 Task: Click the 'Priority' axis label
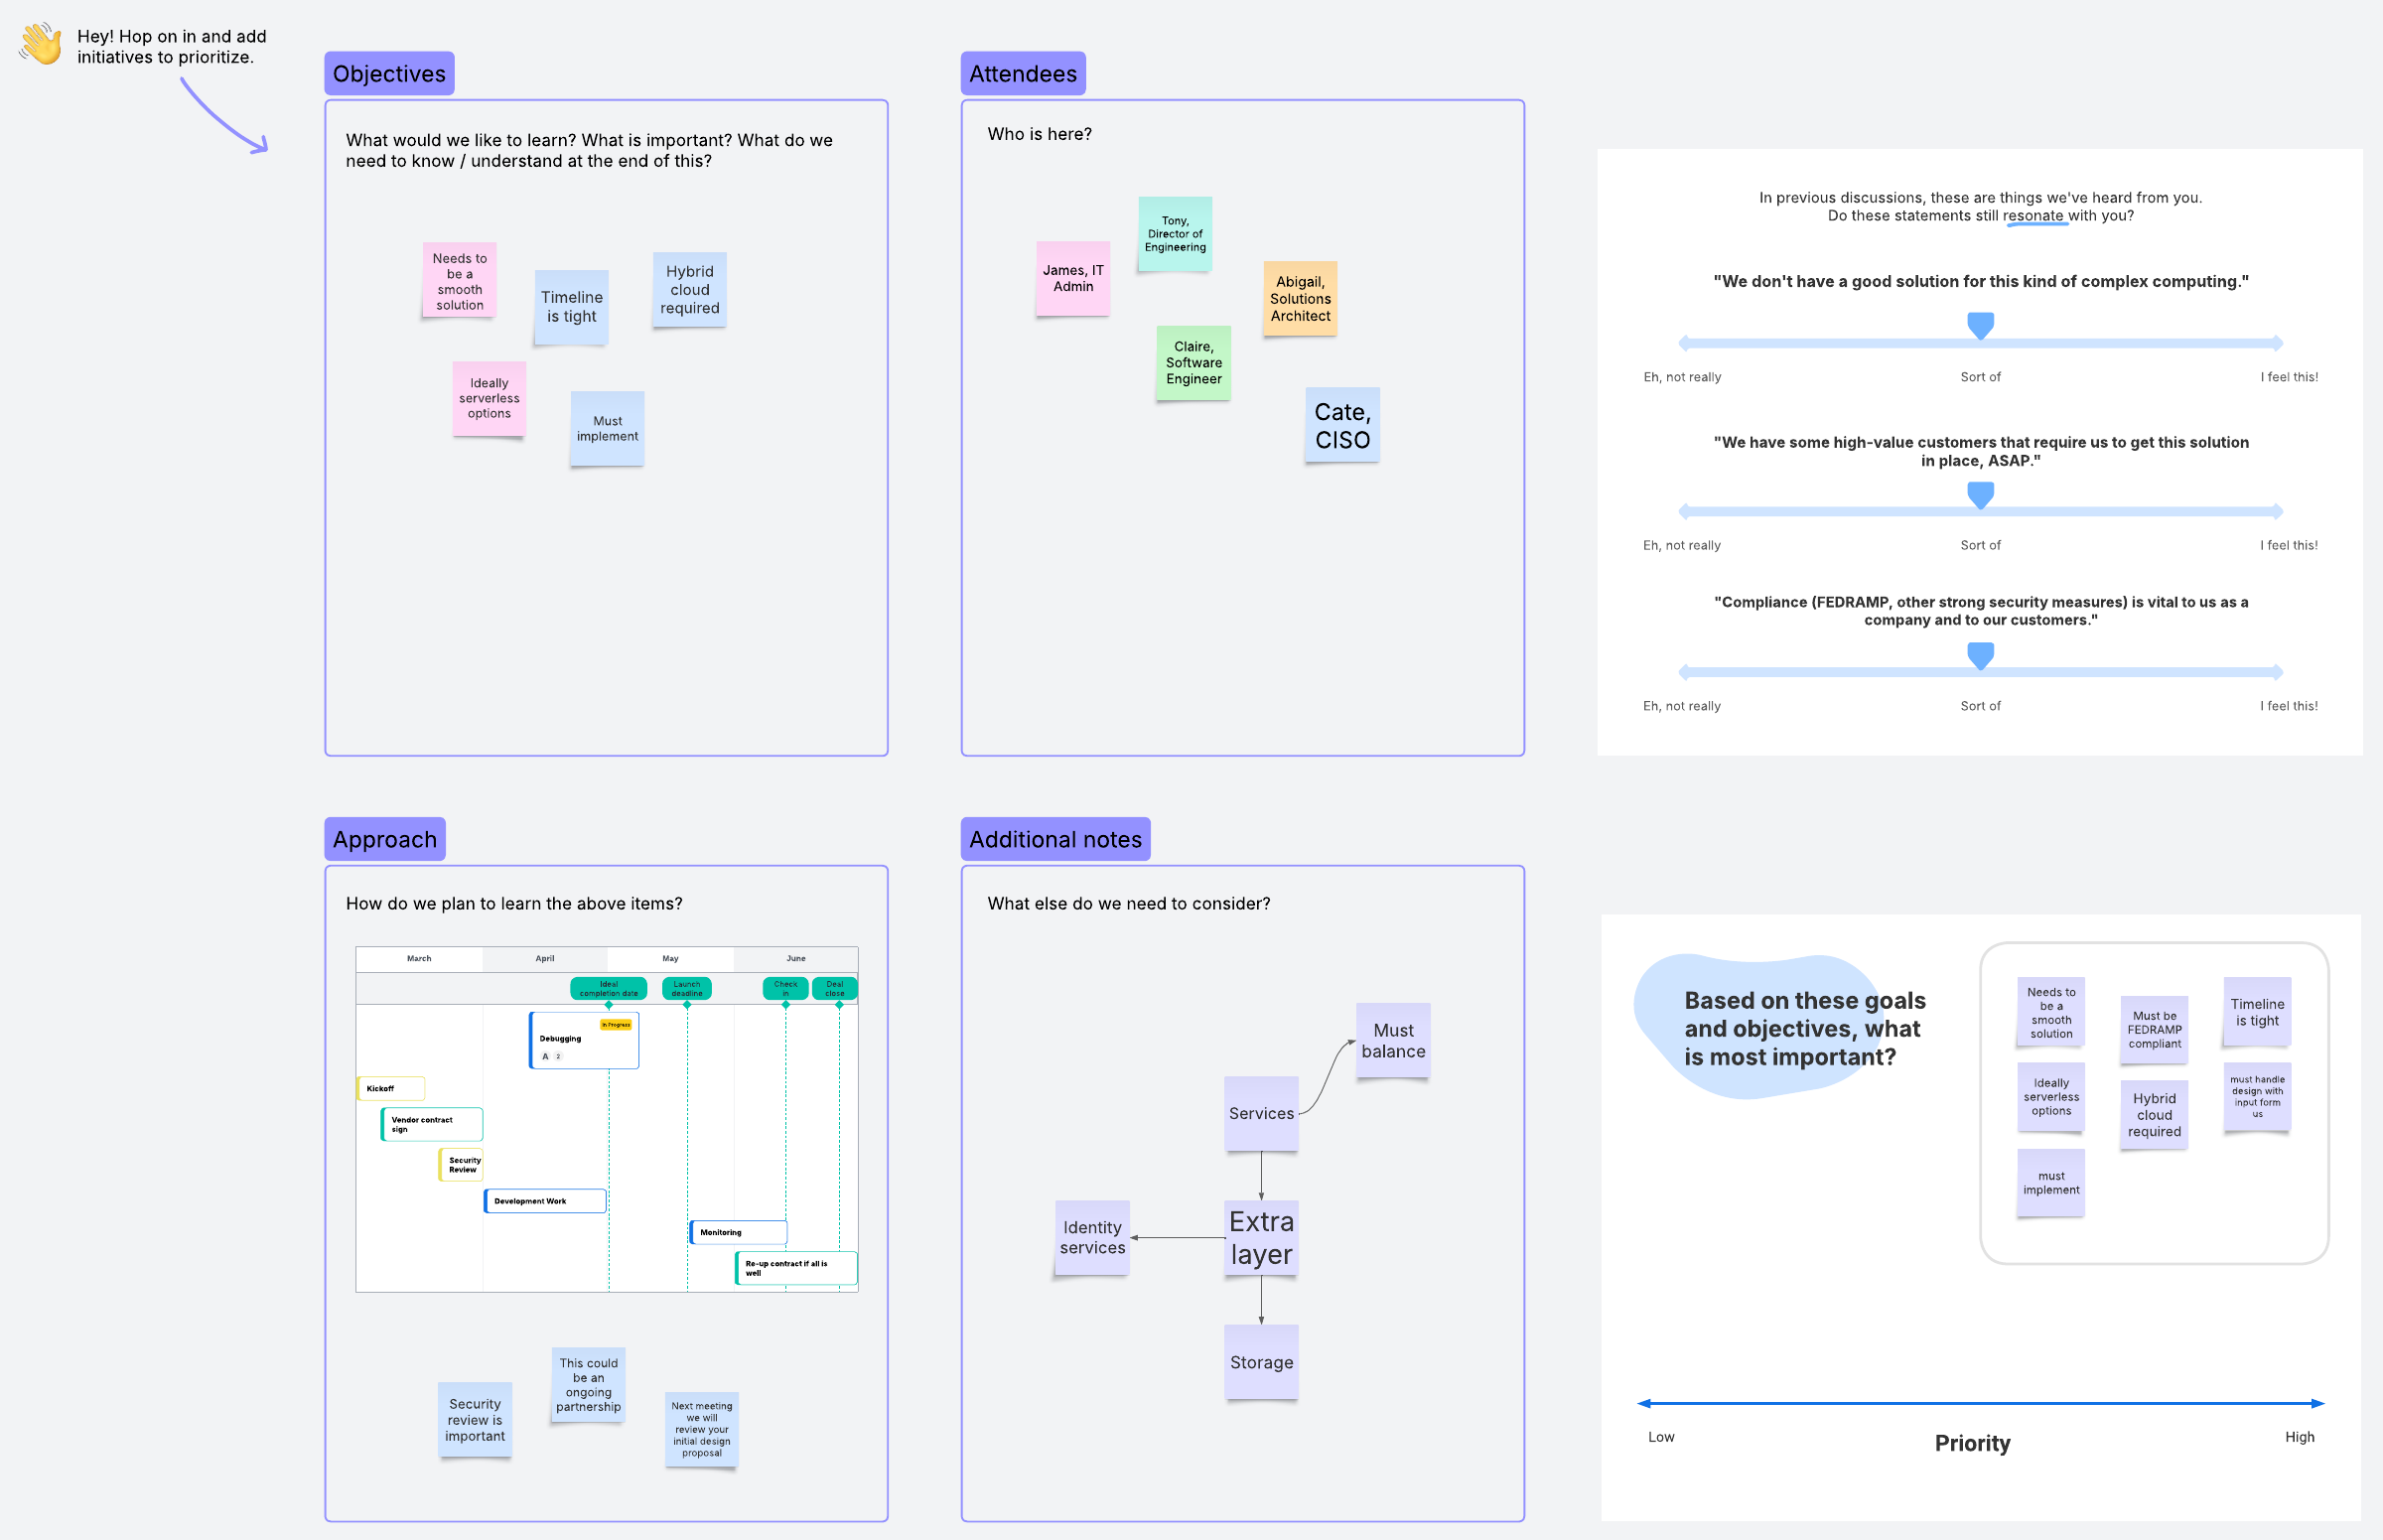pyautogui.click(x=1972, y=1443)
